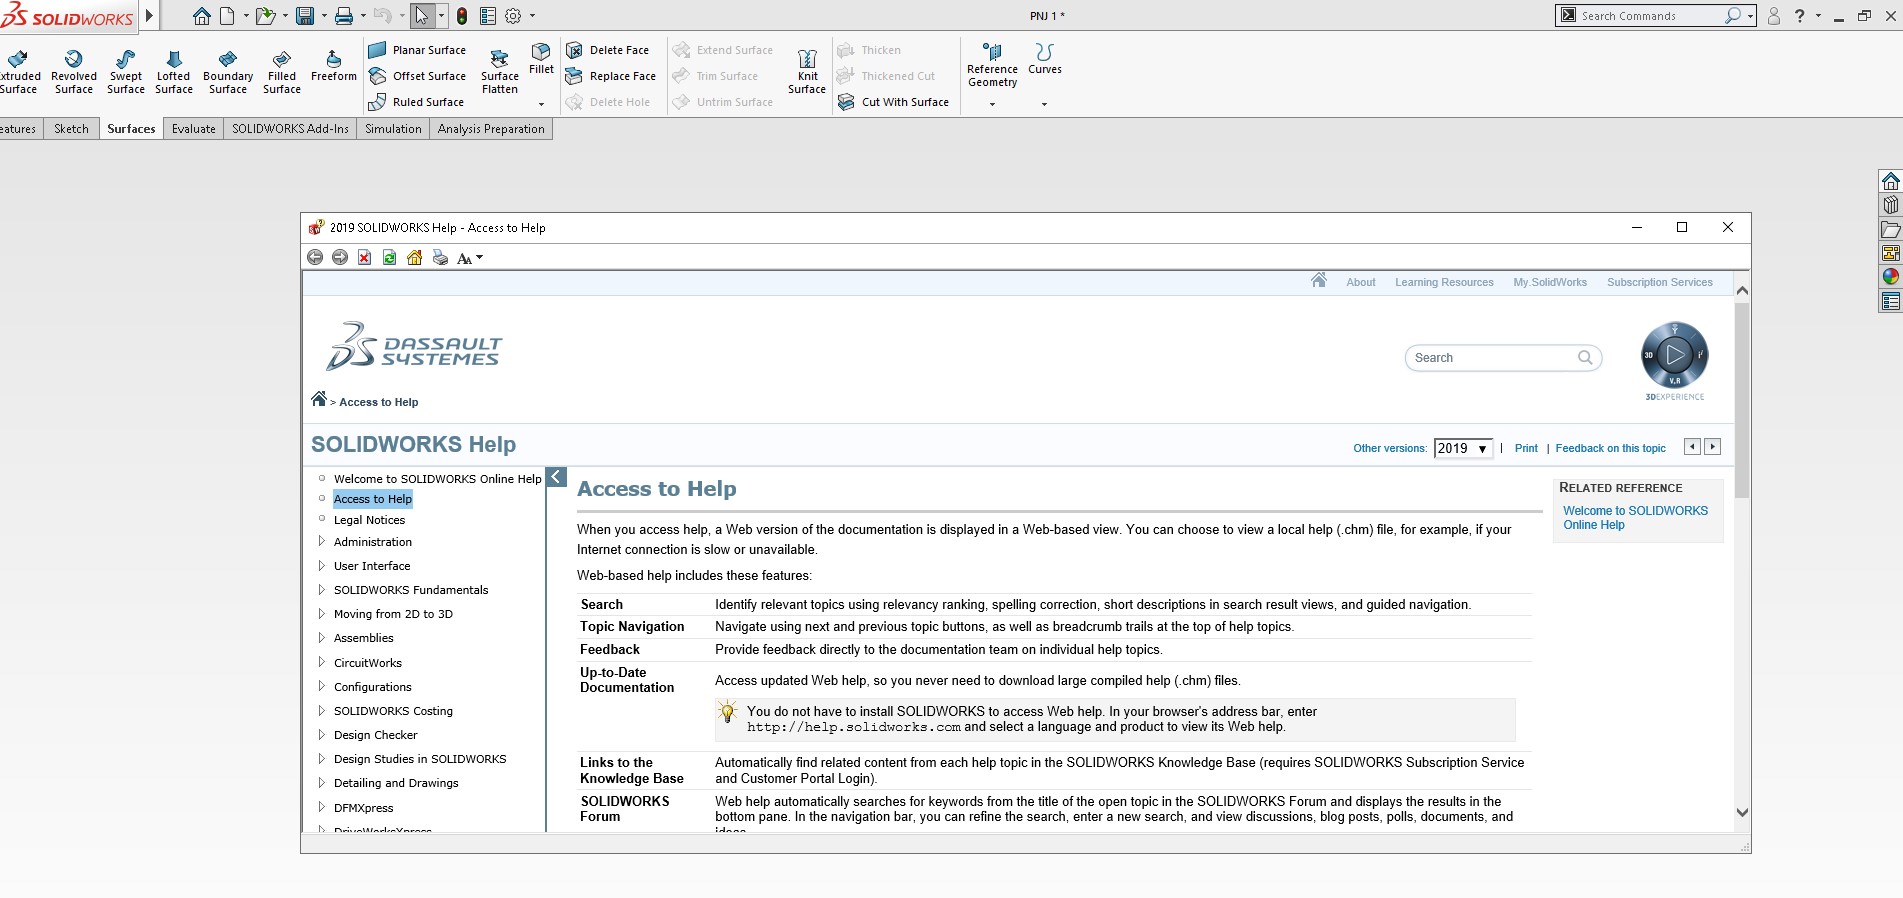Image resolution: width=1903 pixels, height=898 pixels.
Task: Expand the Assemblies tree node
Action: click(321, 637)
